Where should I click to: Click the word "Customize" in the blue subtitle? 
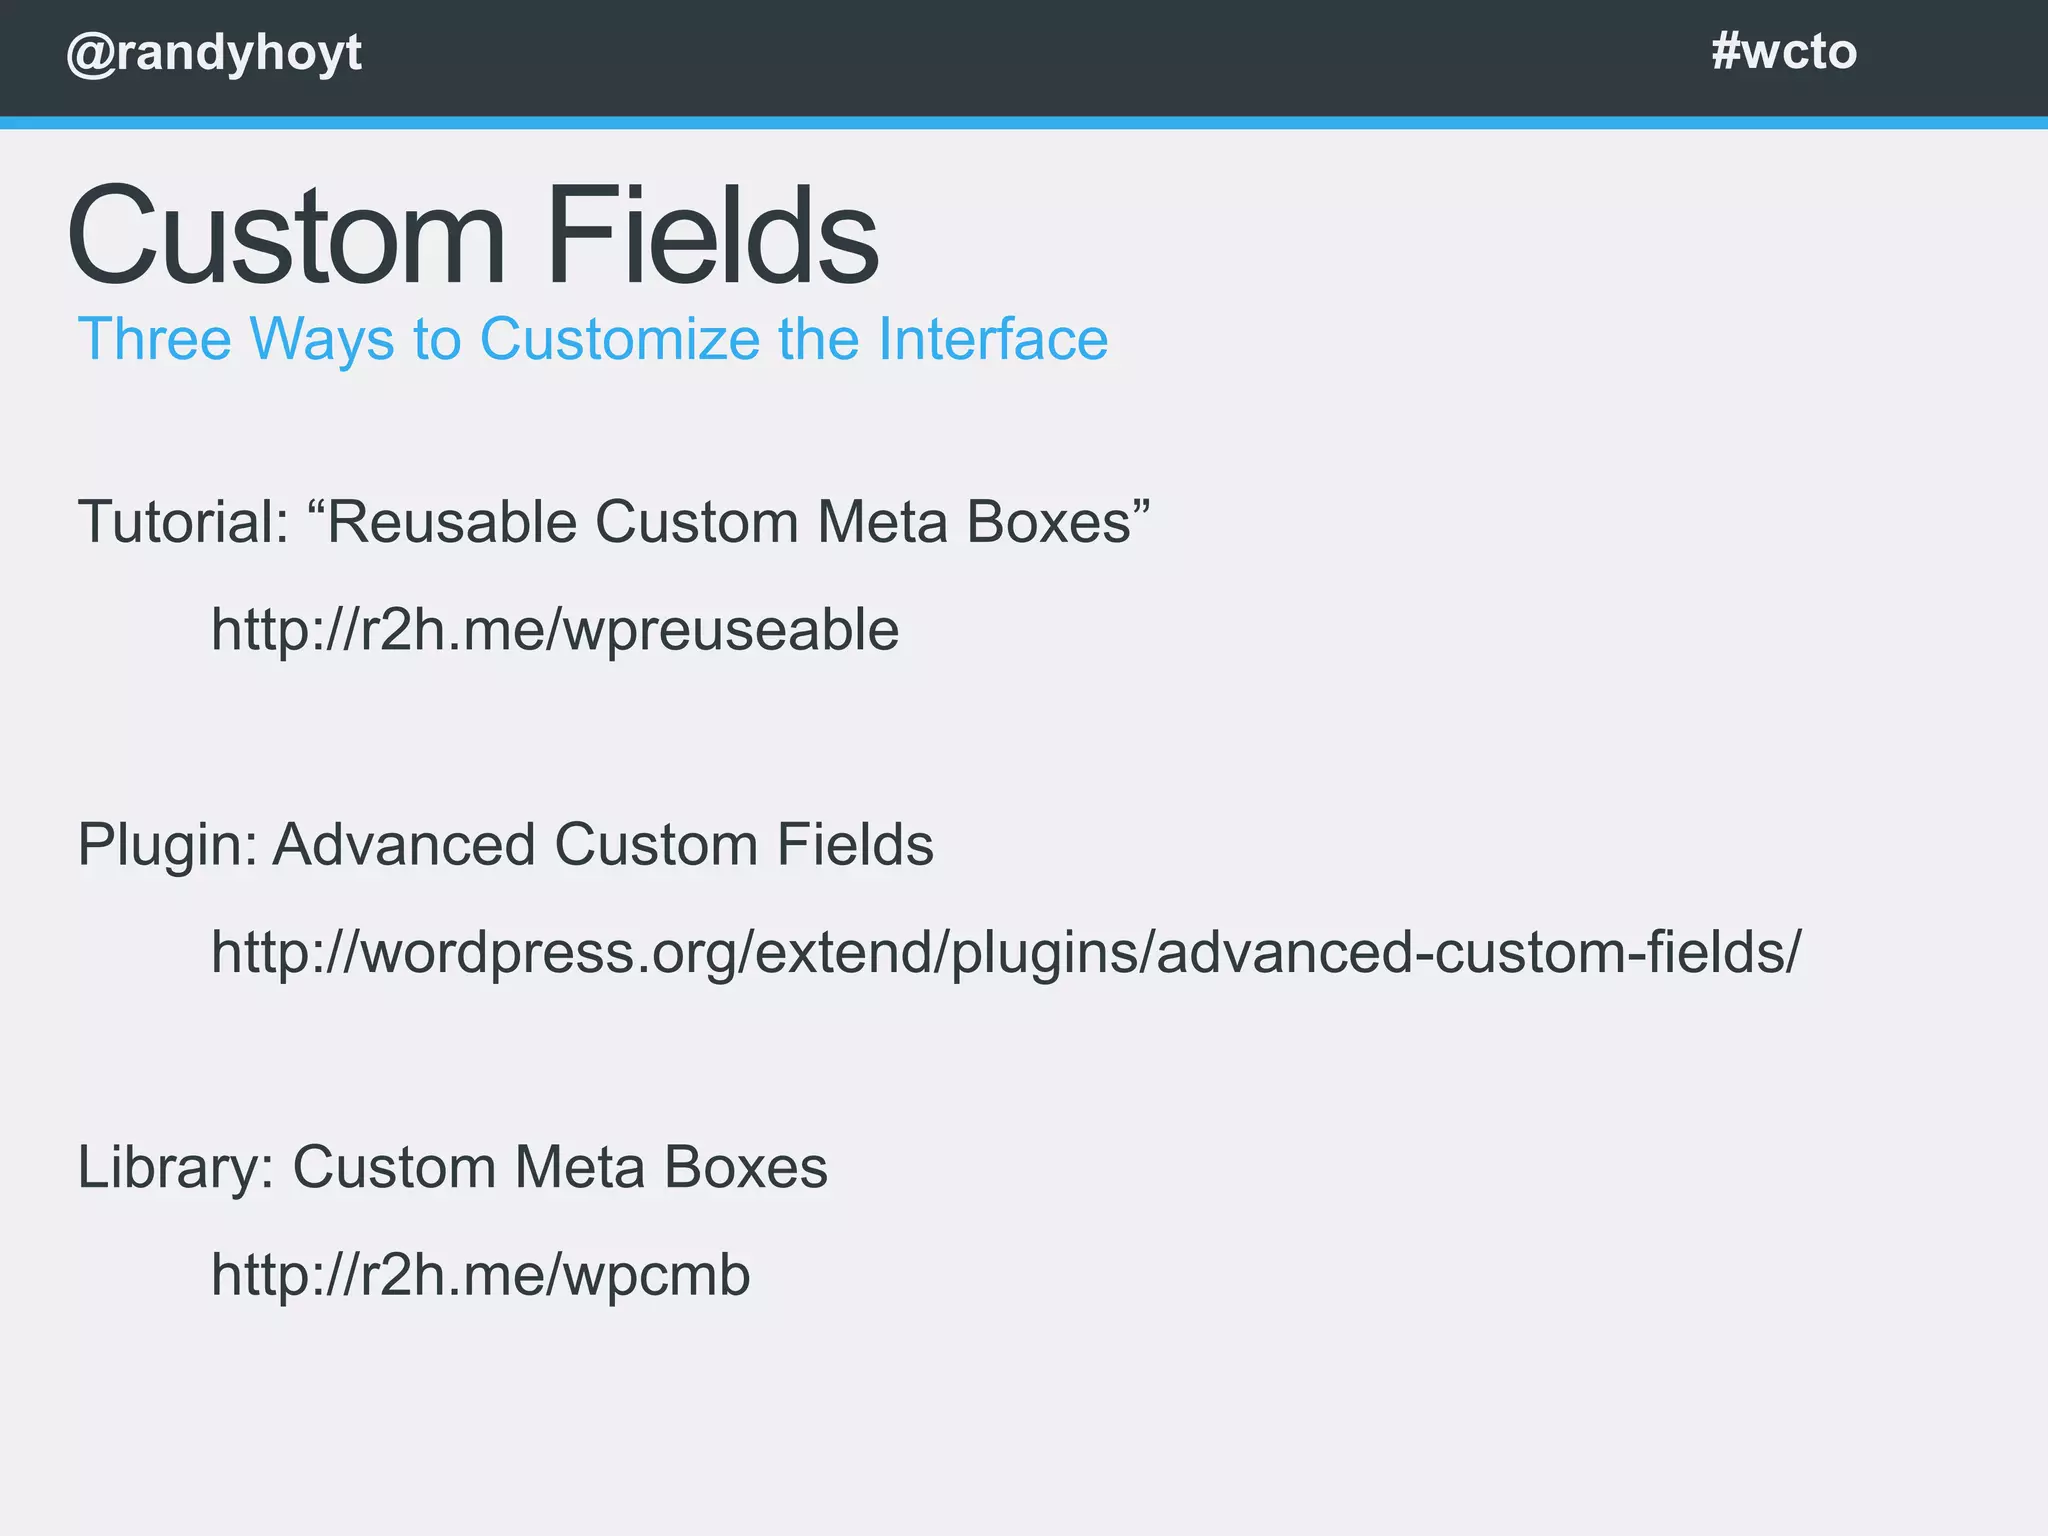620,339
